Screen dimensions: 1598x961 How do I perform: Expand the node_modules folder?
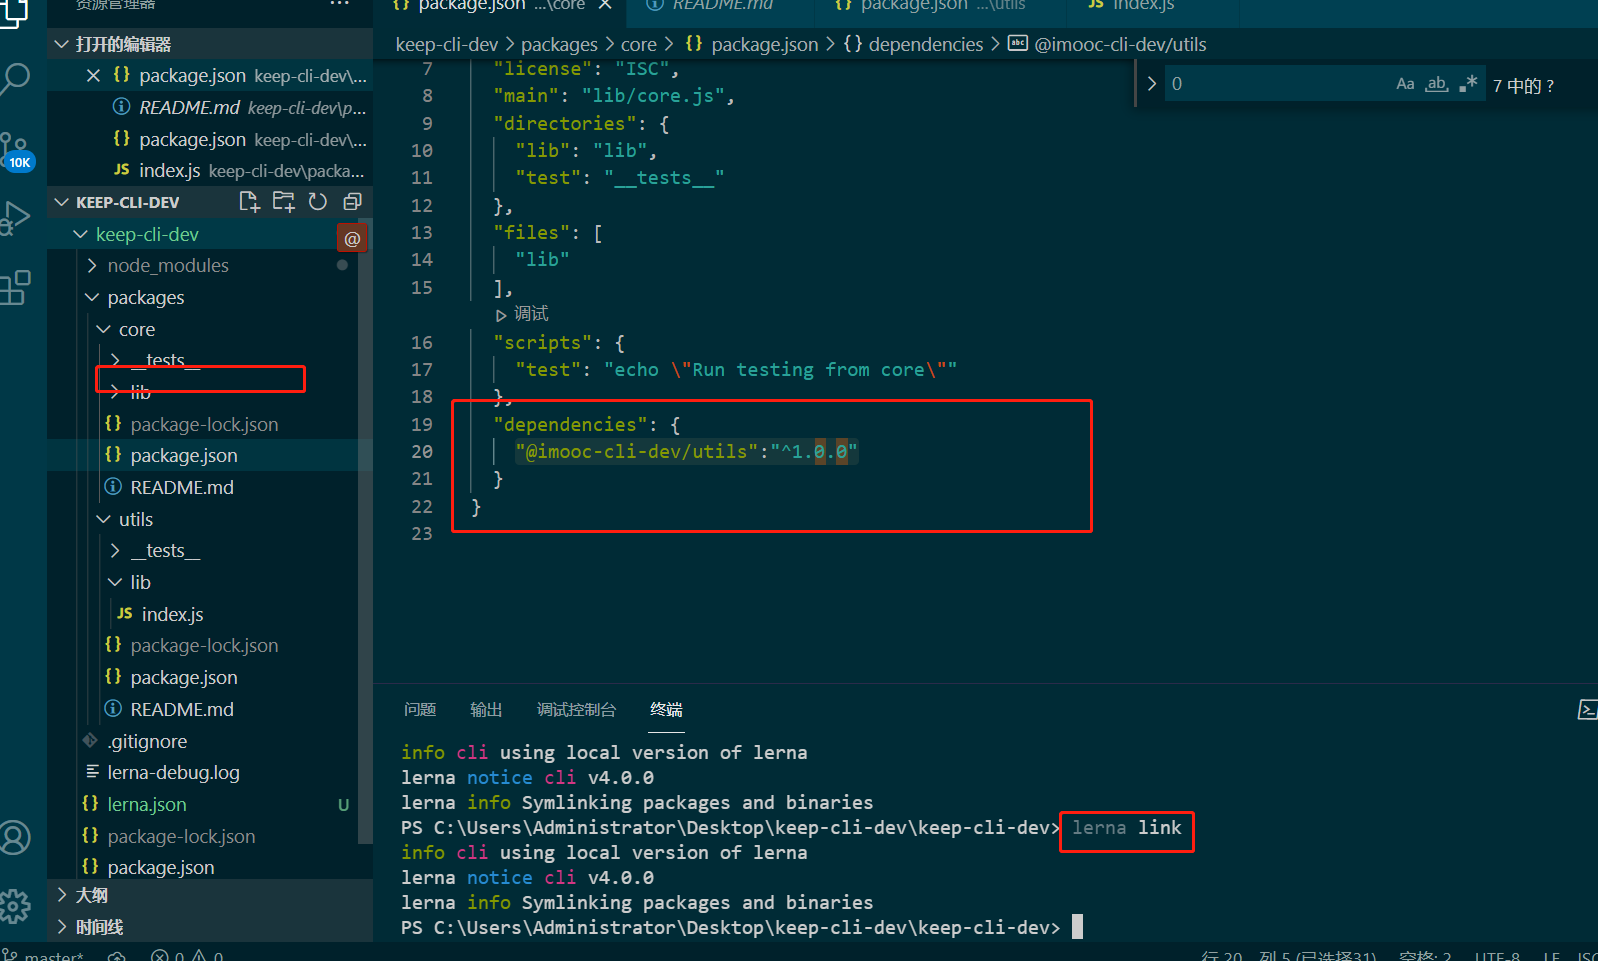[x=93, y=265]
